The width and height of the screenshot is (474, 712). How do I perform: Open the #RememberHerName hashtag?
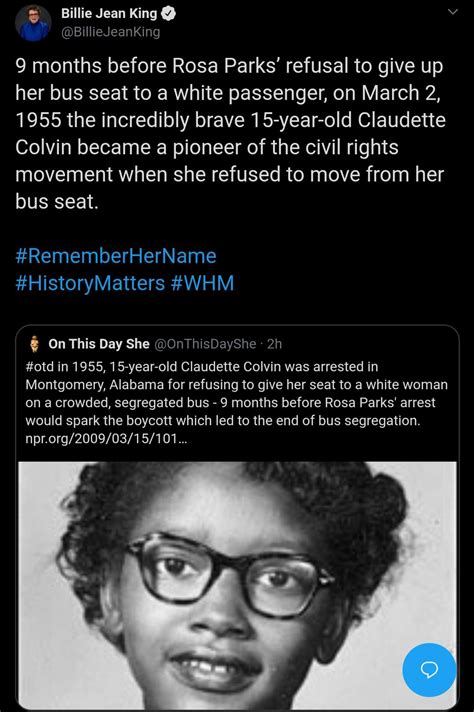click(116, 256)
